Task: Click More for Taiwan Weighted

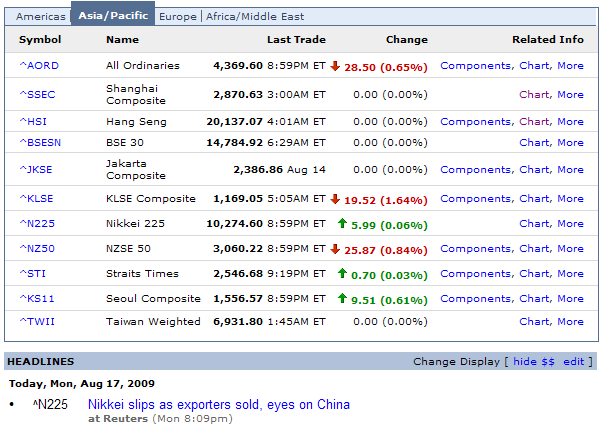Action: coord(571,321)
